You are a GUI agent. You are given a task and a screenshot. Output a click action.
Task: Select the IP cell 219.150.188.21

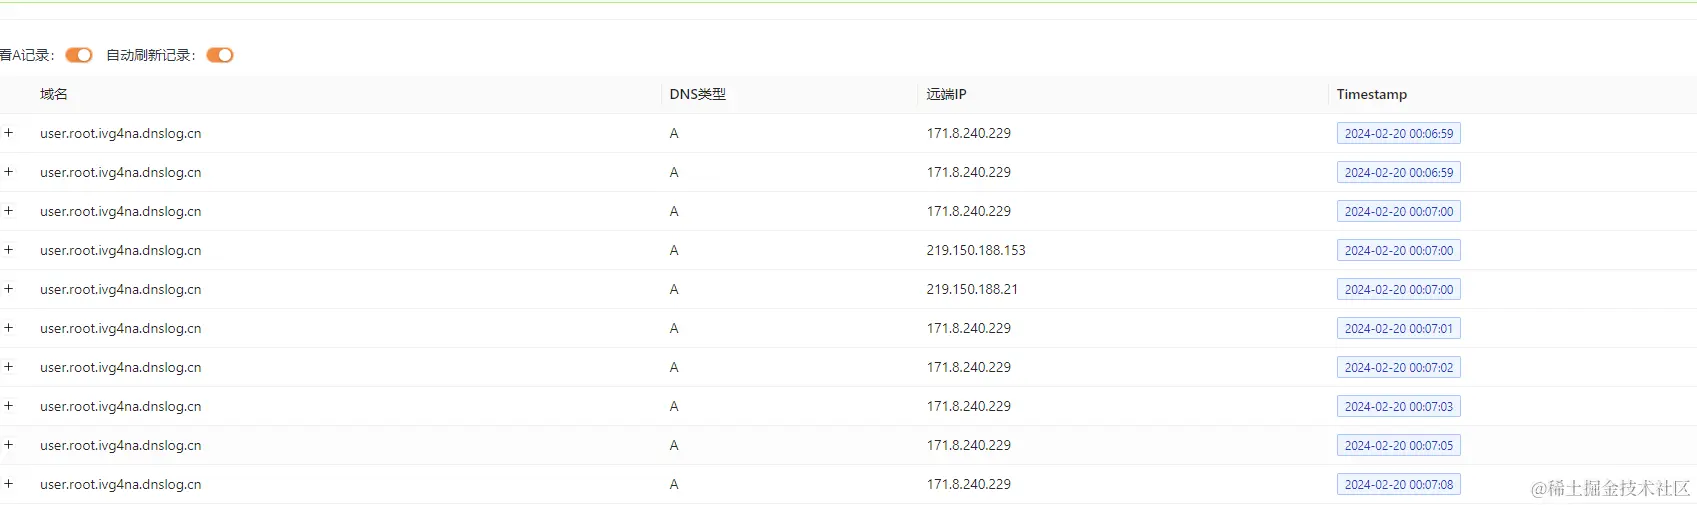click(x=972, y=289)
